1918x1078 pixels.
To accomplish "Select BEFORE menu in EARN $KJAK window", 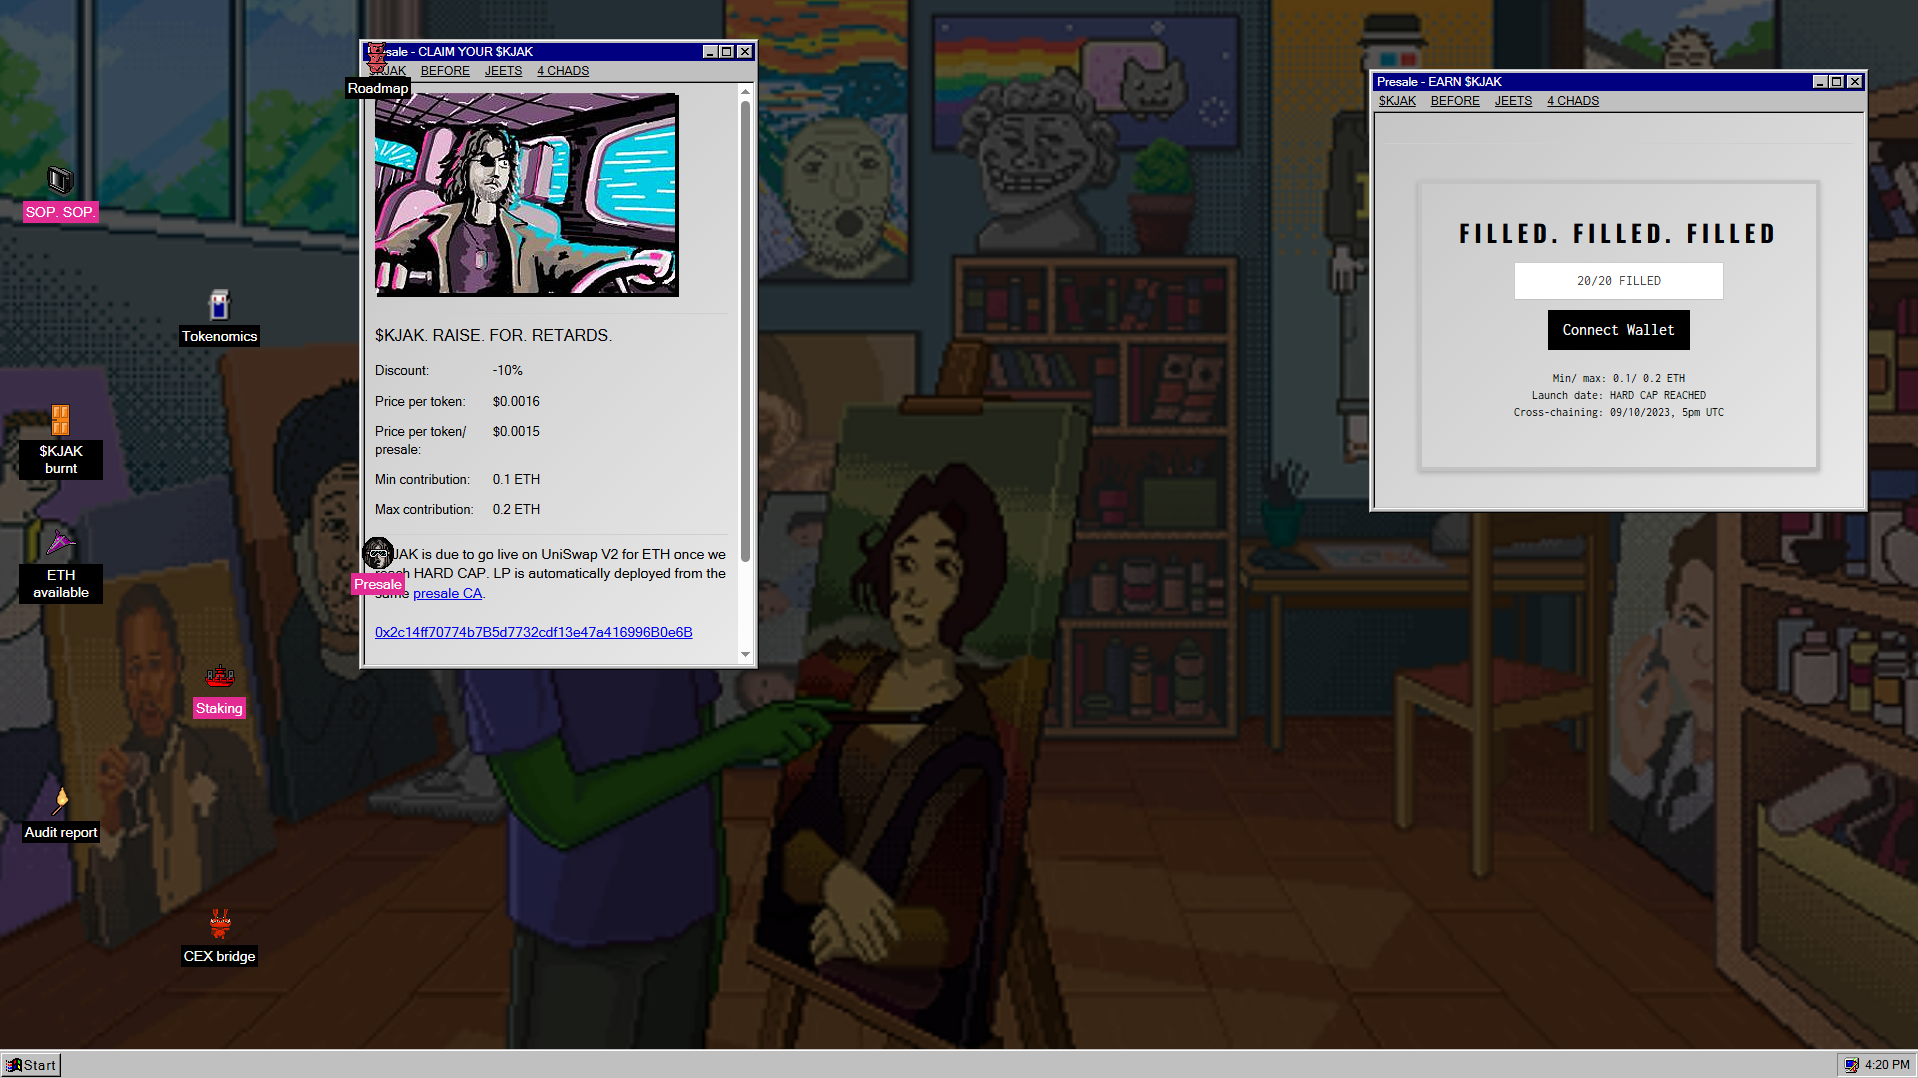I will tap(1455, 101).
